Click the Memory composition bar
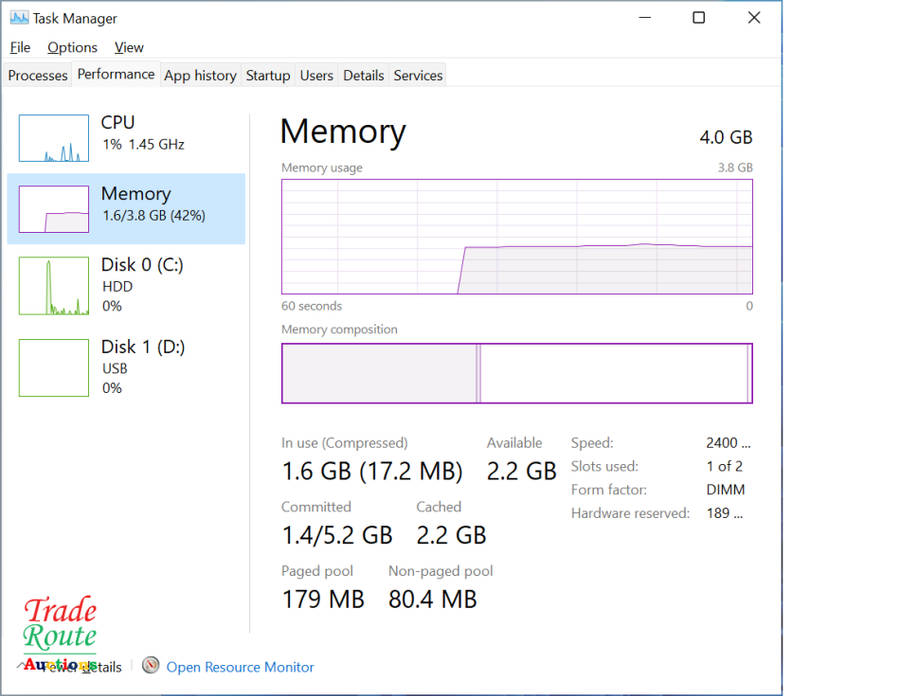The image size is (900, 696). click(516, 373)
